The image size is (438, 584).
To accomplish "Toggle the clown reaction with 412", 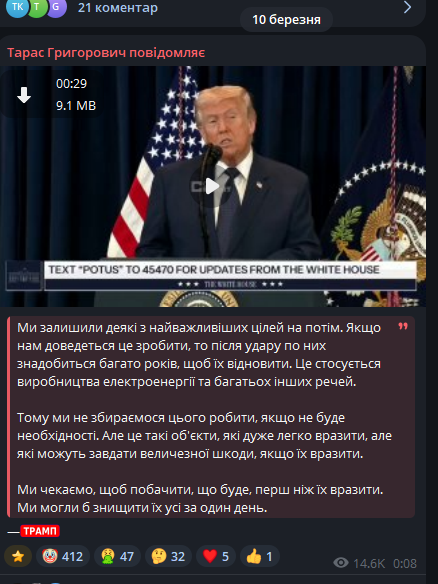I will tap(63, 556).
